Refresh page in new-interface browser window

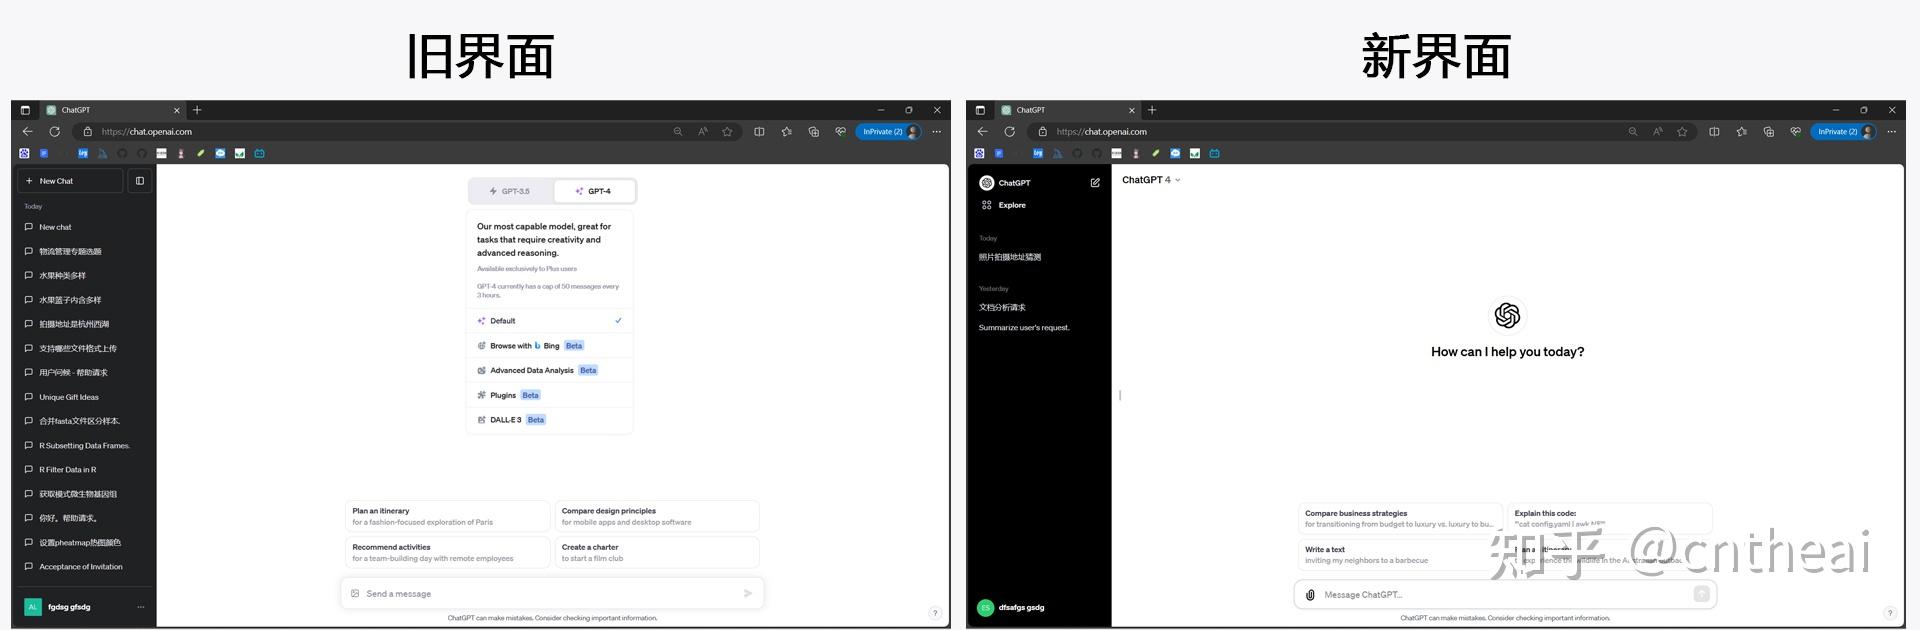(1009, 132)
